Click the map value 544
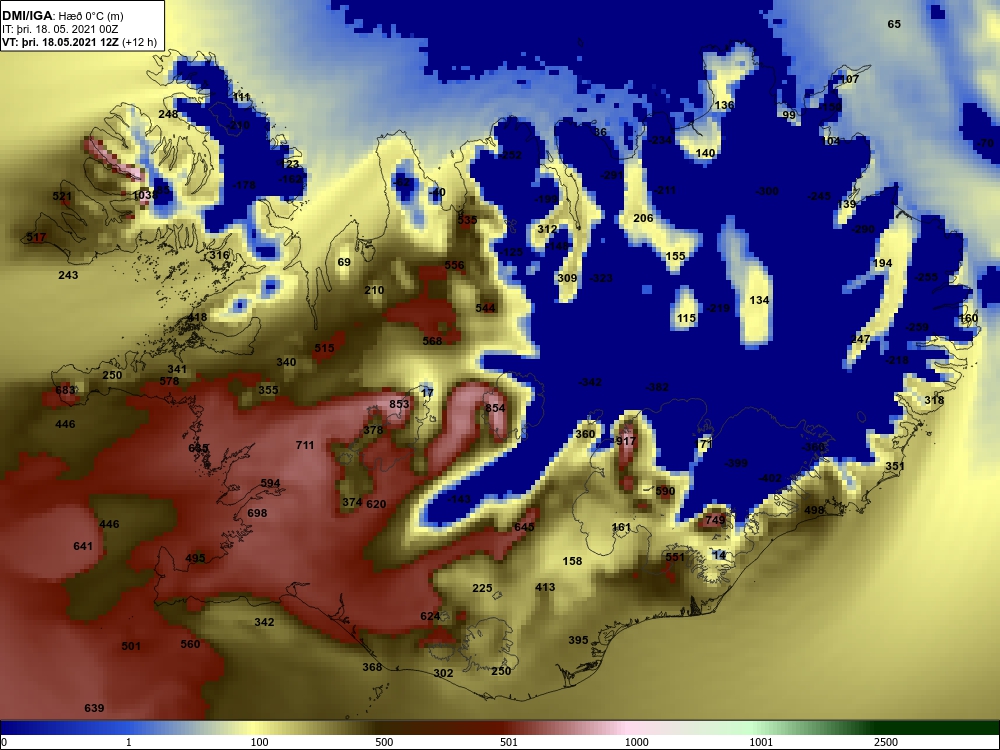 point(486,309)
